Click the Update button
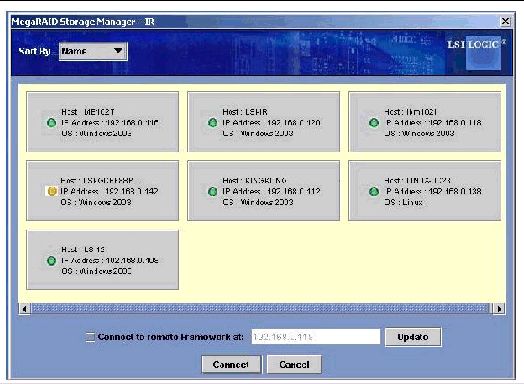Screen dimensions: 524x384 (413, 337)
